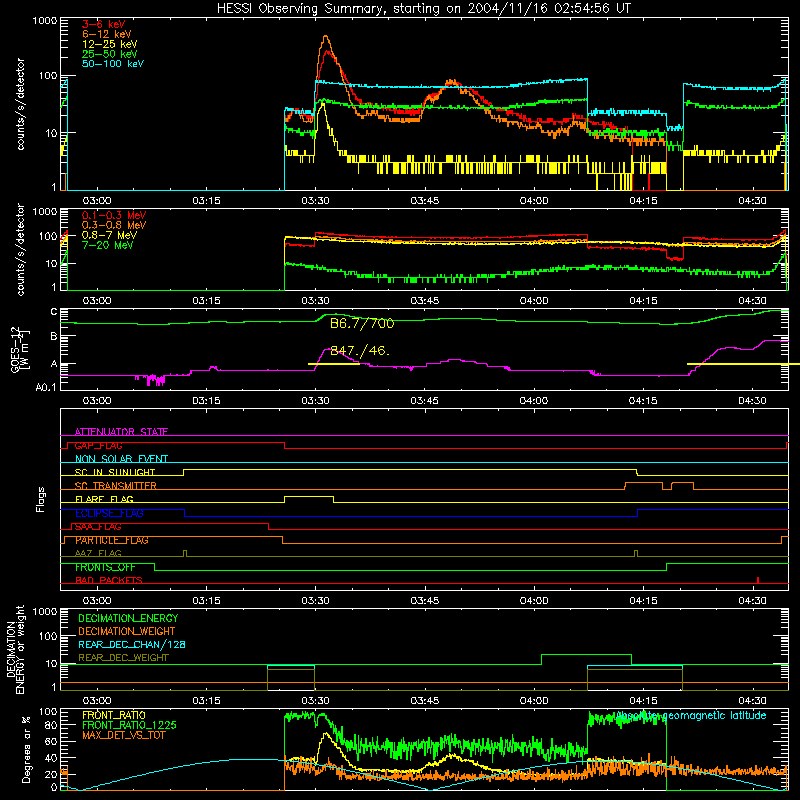Select the '12-25 keV' legend entry
Screen dimensions: 800x800
click(x=110, y=44)
